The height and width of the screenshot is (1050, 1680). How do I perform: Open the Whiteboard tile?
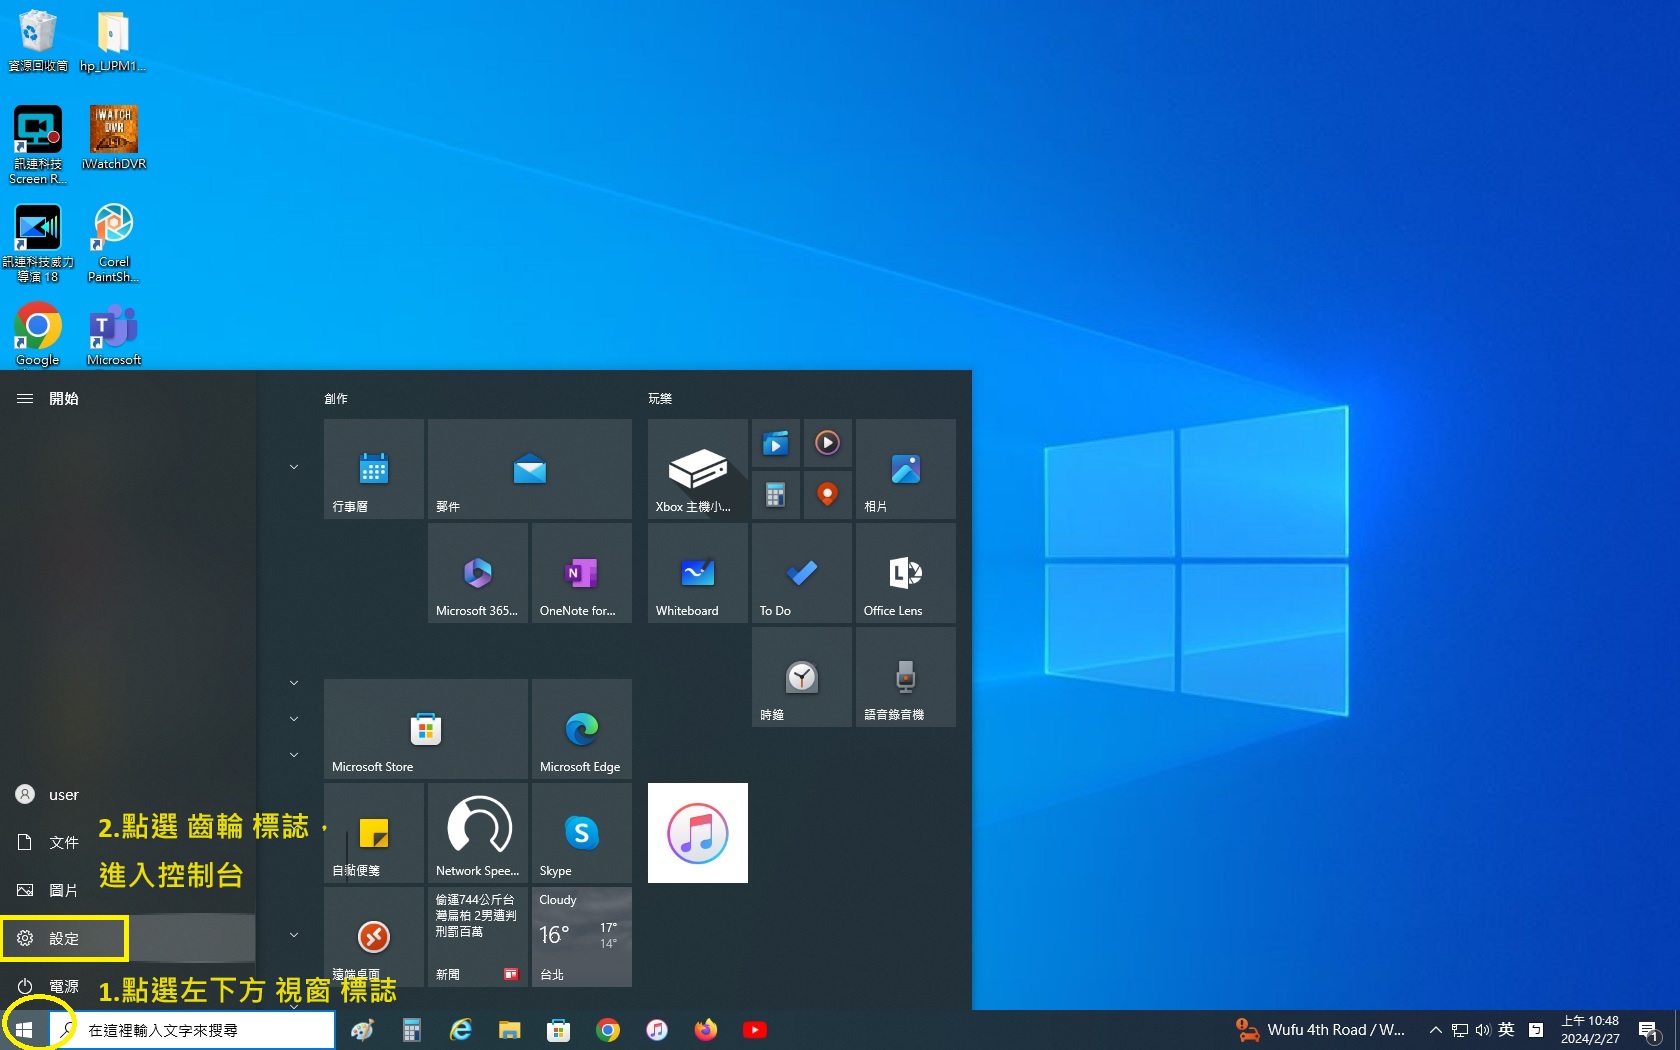point(698,573)
